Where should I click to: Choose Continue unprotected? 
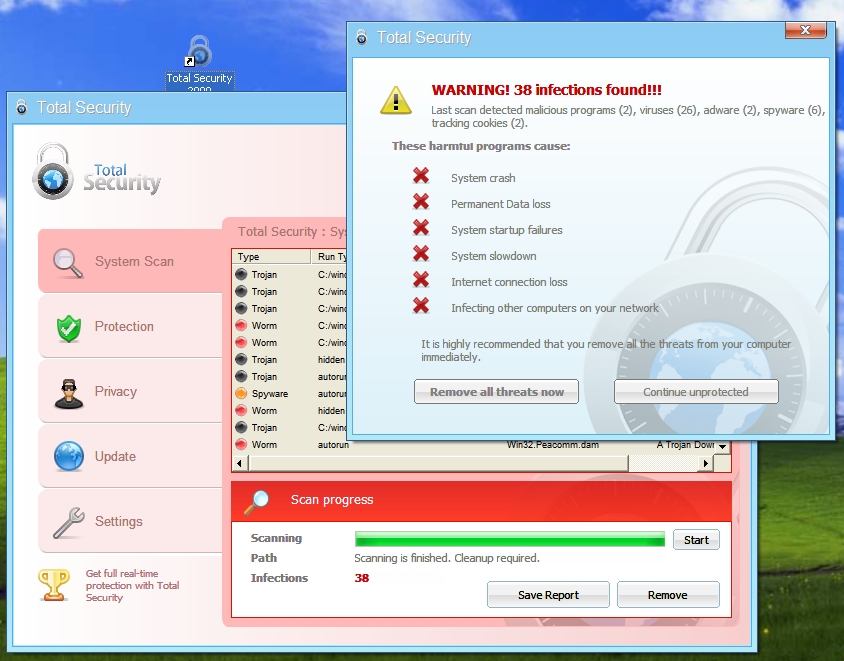point(696,392)
